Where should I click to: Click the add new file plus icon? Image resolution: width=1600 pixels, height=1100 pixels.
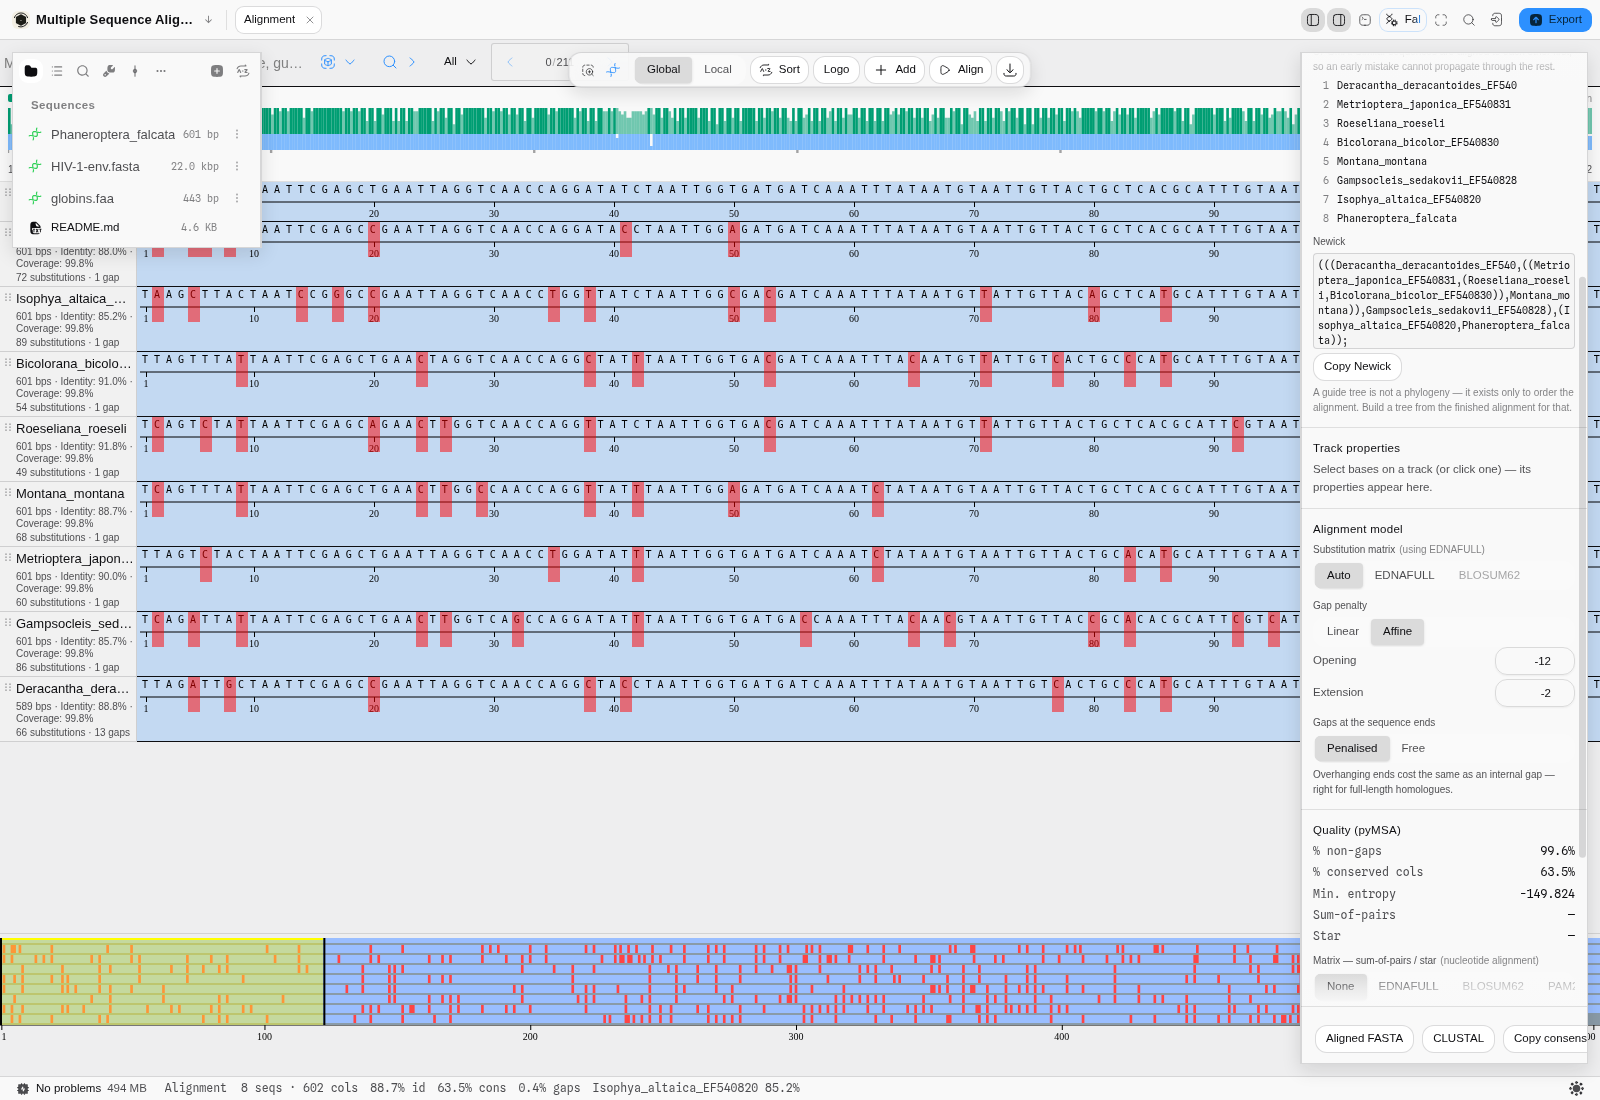217,71
